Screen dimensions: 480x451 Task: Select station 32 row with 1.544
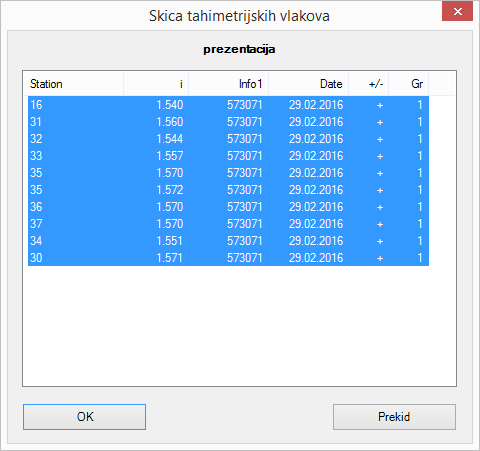coord(228,139)
